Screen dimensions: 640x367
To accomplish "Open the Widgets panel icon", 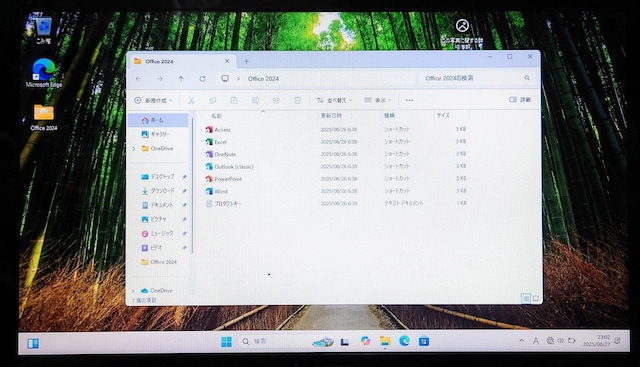I will coord(33,343).
